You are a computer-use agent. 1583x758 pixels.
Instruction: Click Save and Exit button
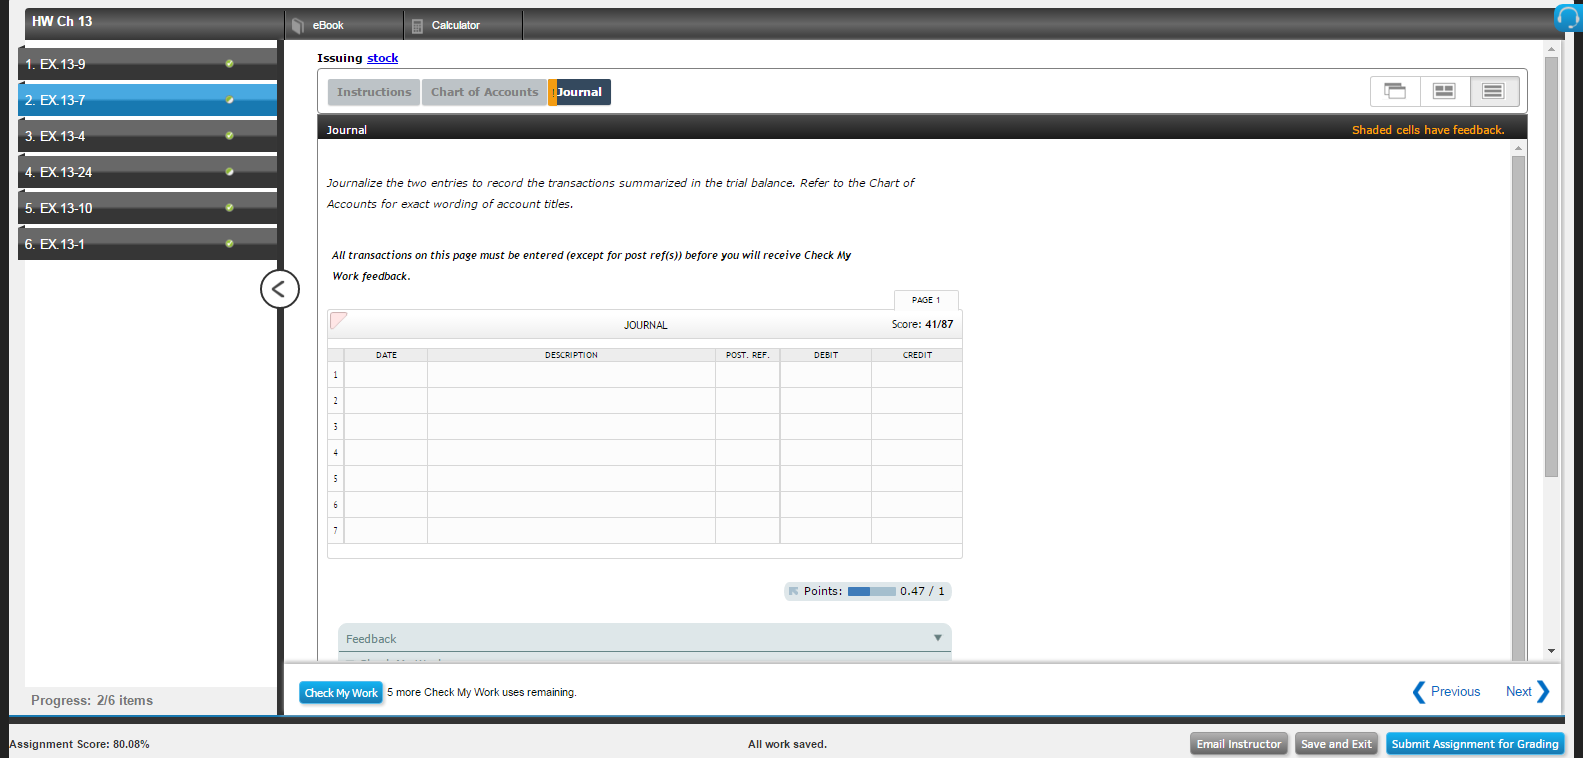click(x=1336, y=744)
